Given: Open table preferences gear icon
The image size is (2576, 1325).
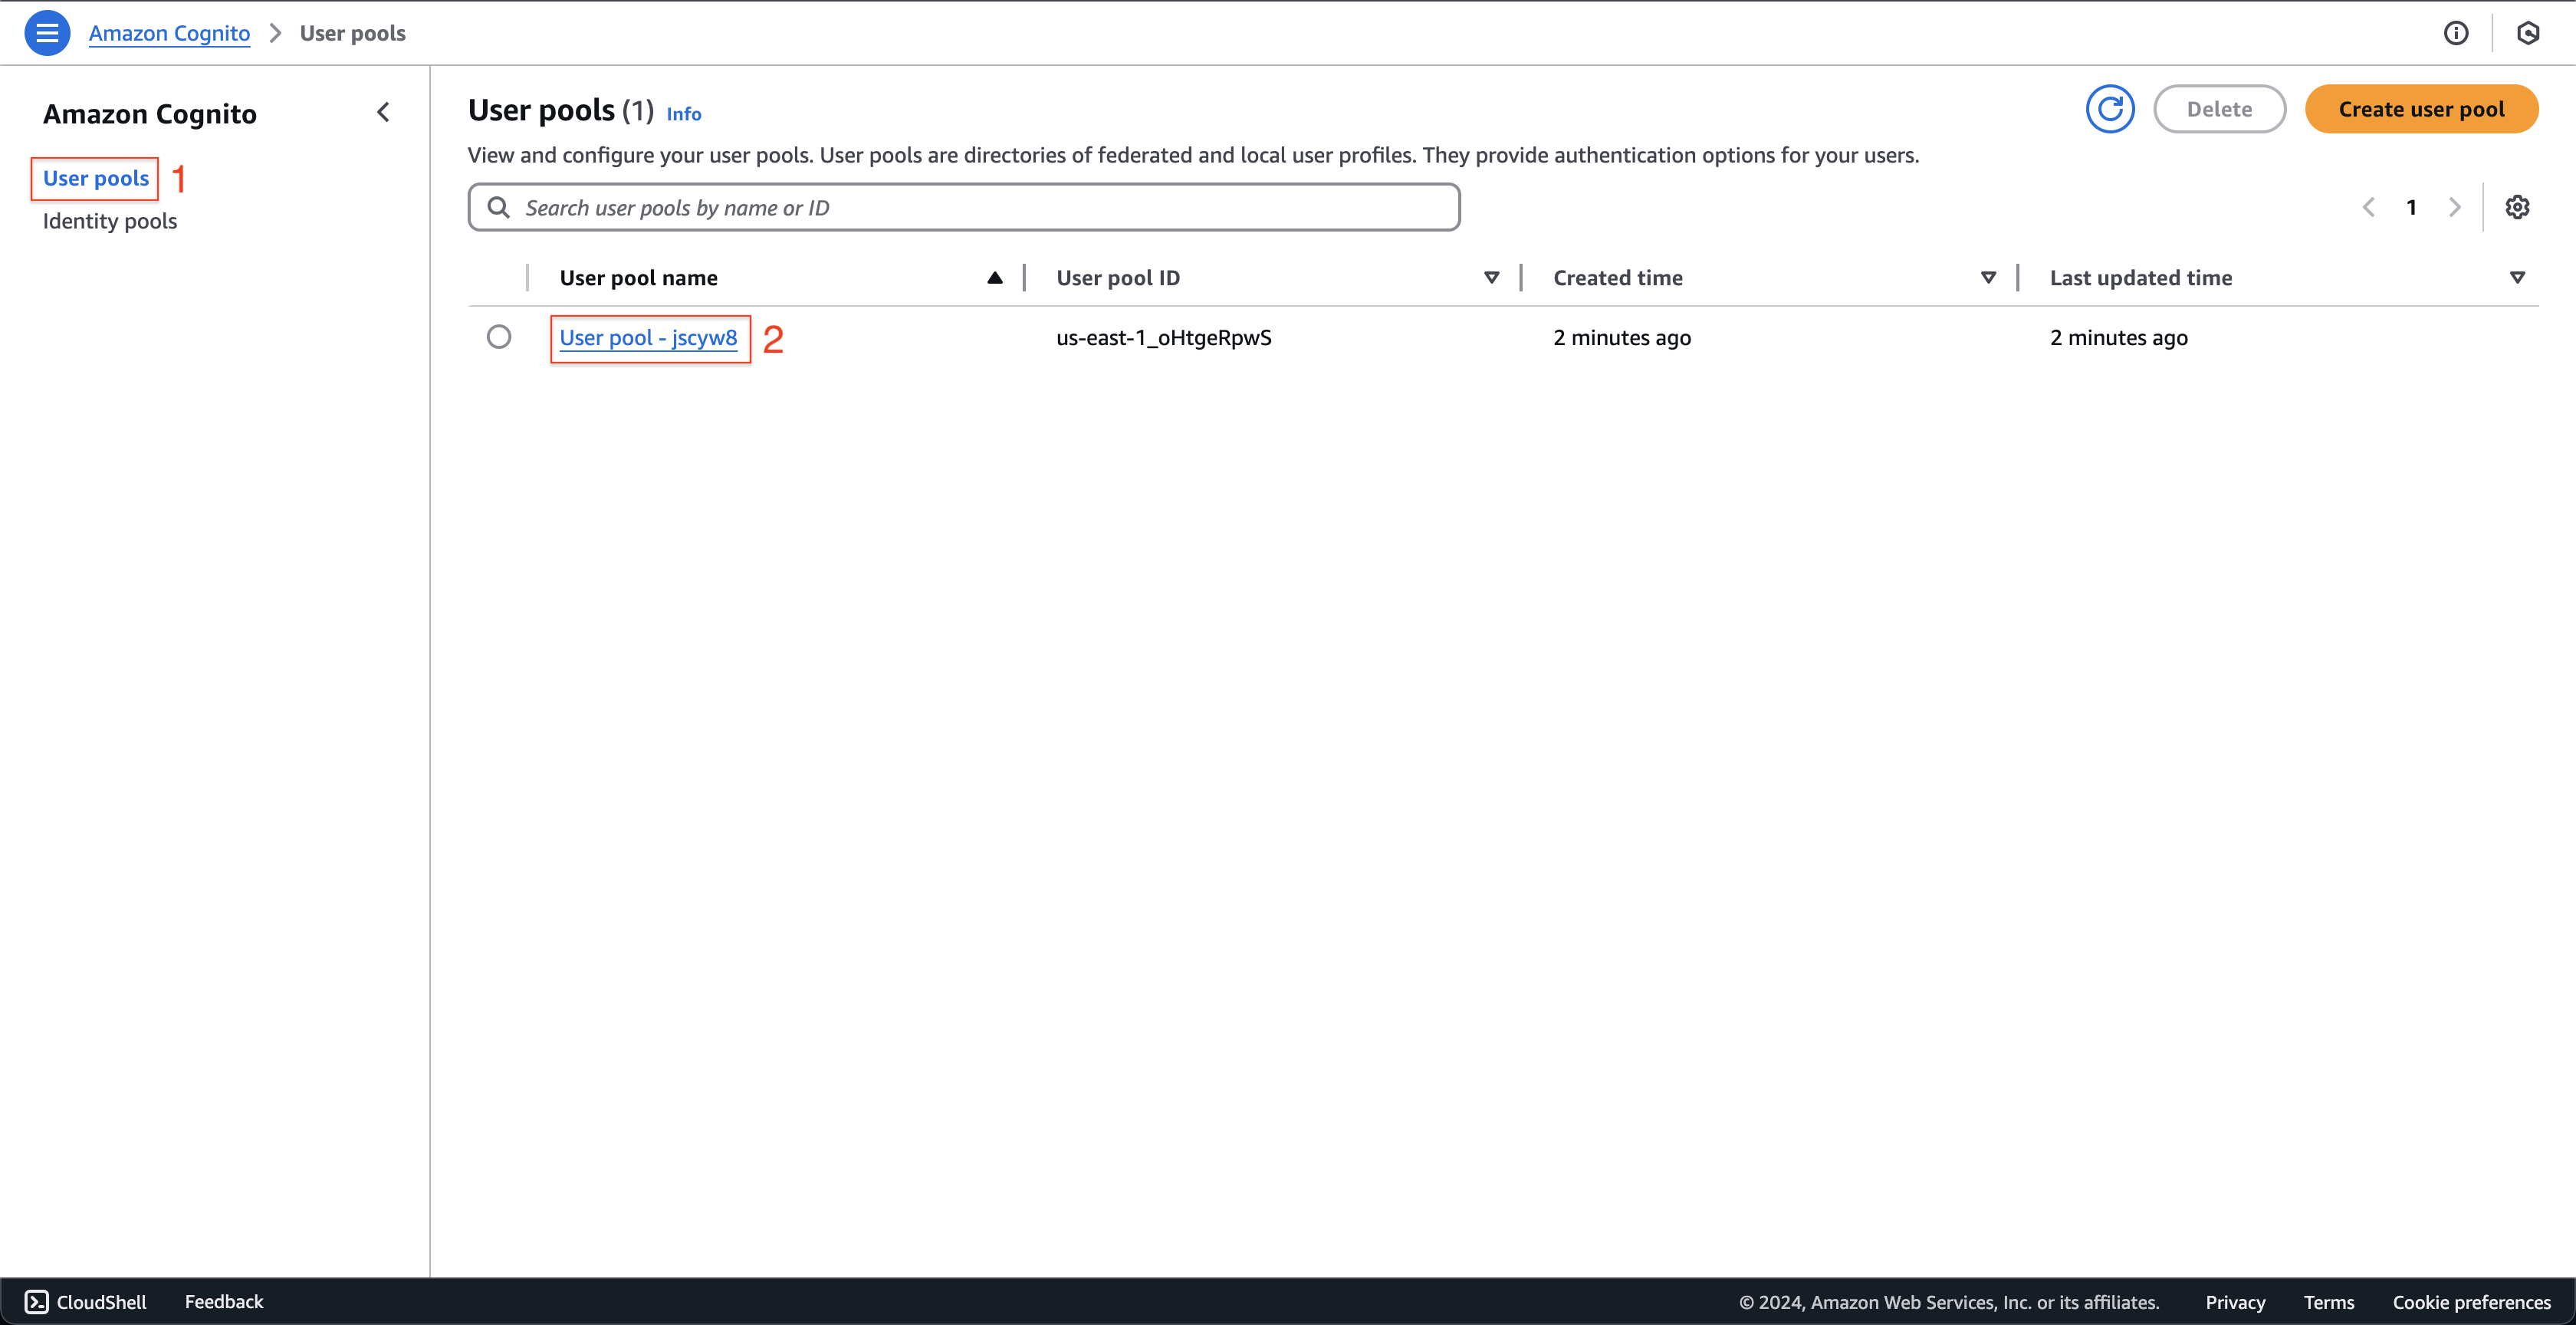Looking at the screenshot, I should coord(2517,207).
